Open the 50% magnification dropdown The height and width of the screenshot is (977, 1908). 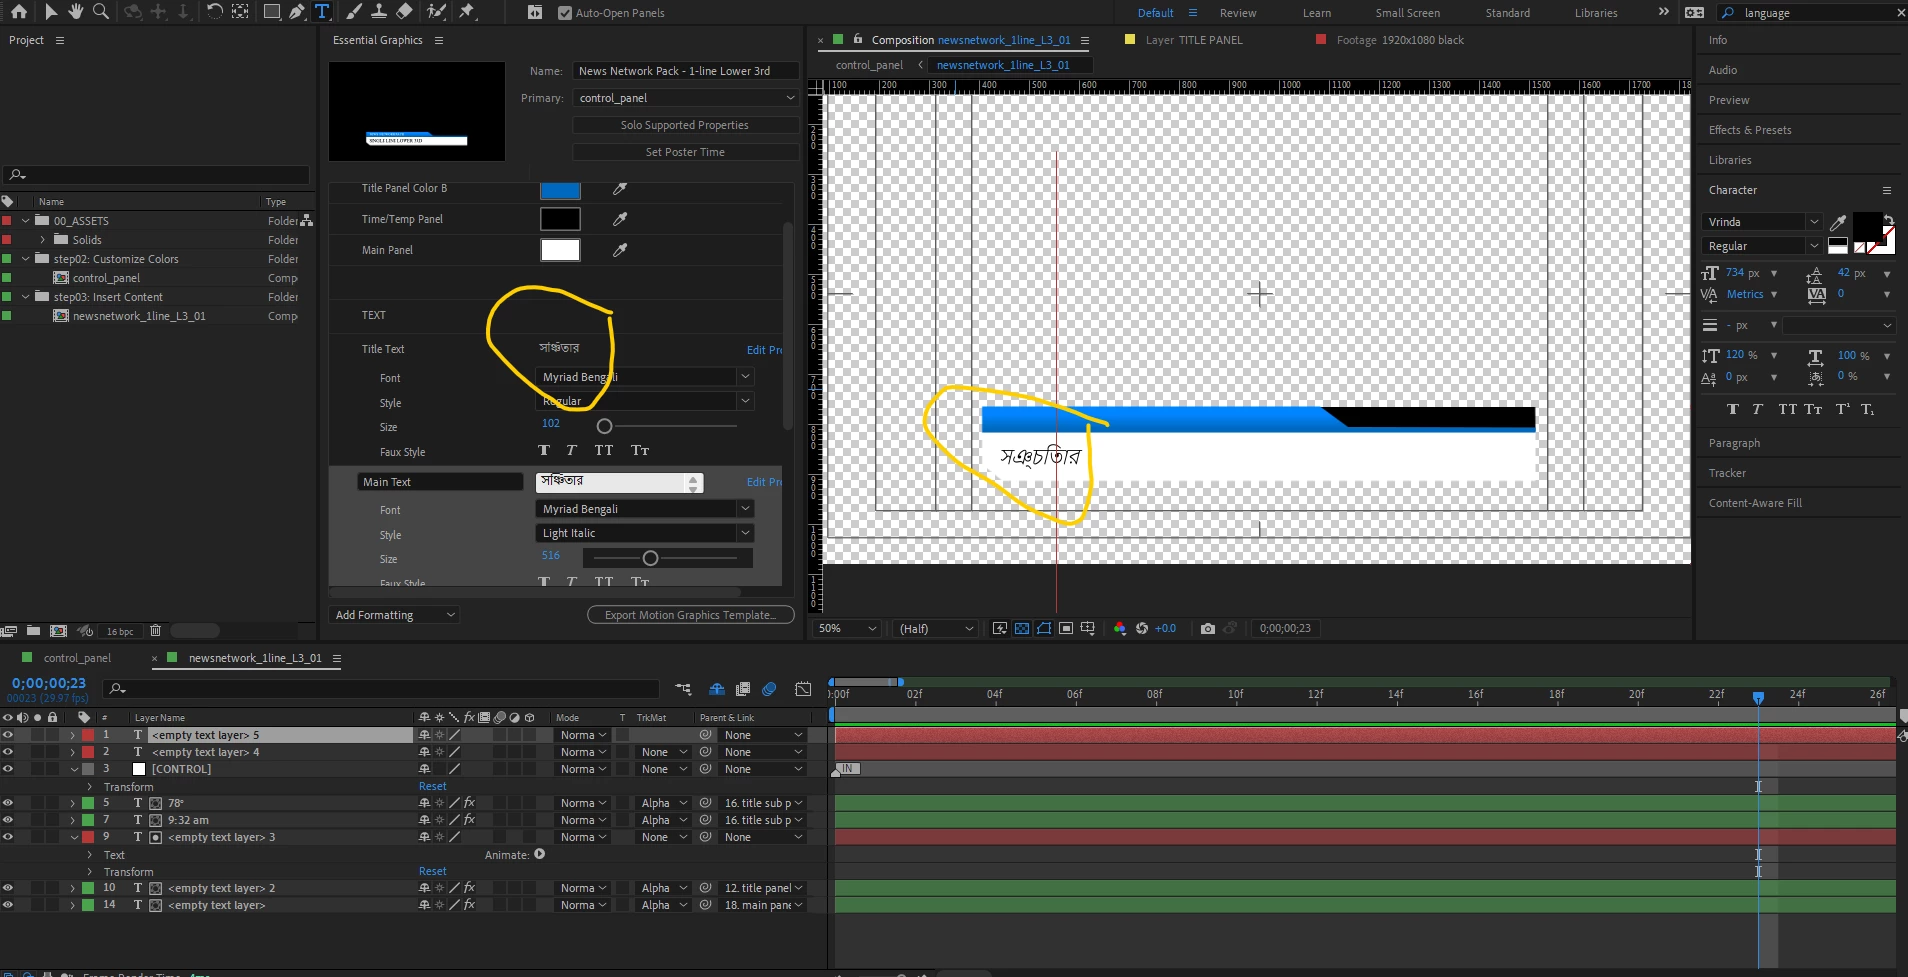pyautogui.click(x=847, y=628)
